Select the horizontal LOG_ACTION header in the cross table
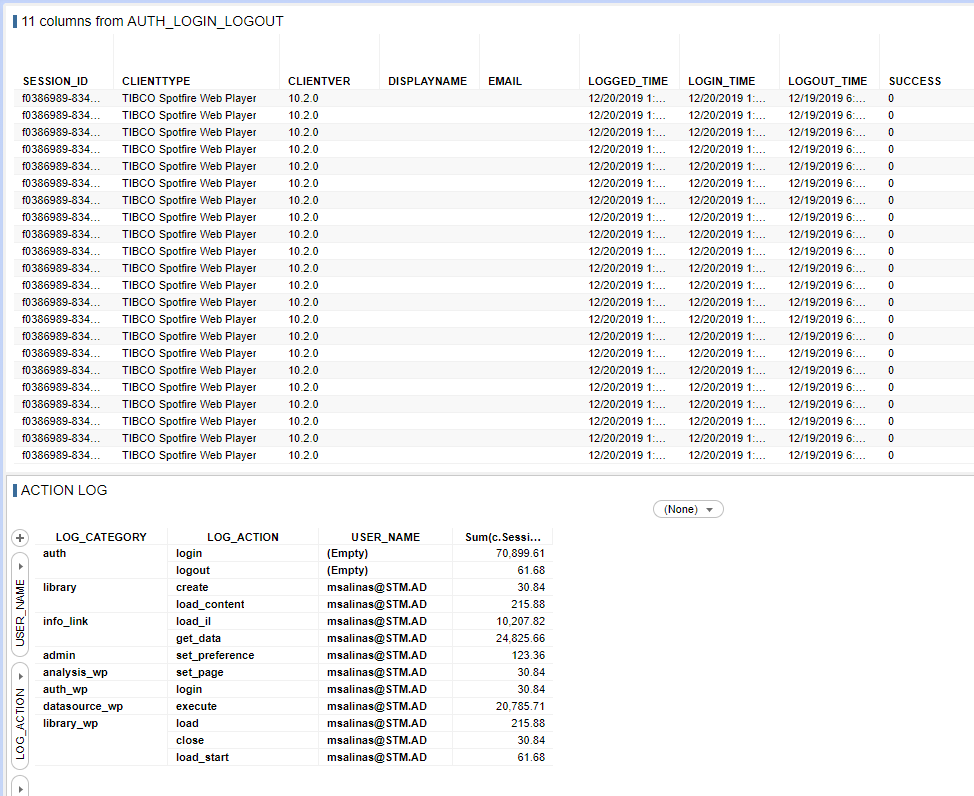The height and width of the screenshot is (796, 974). pos(243,538)
